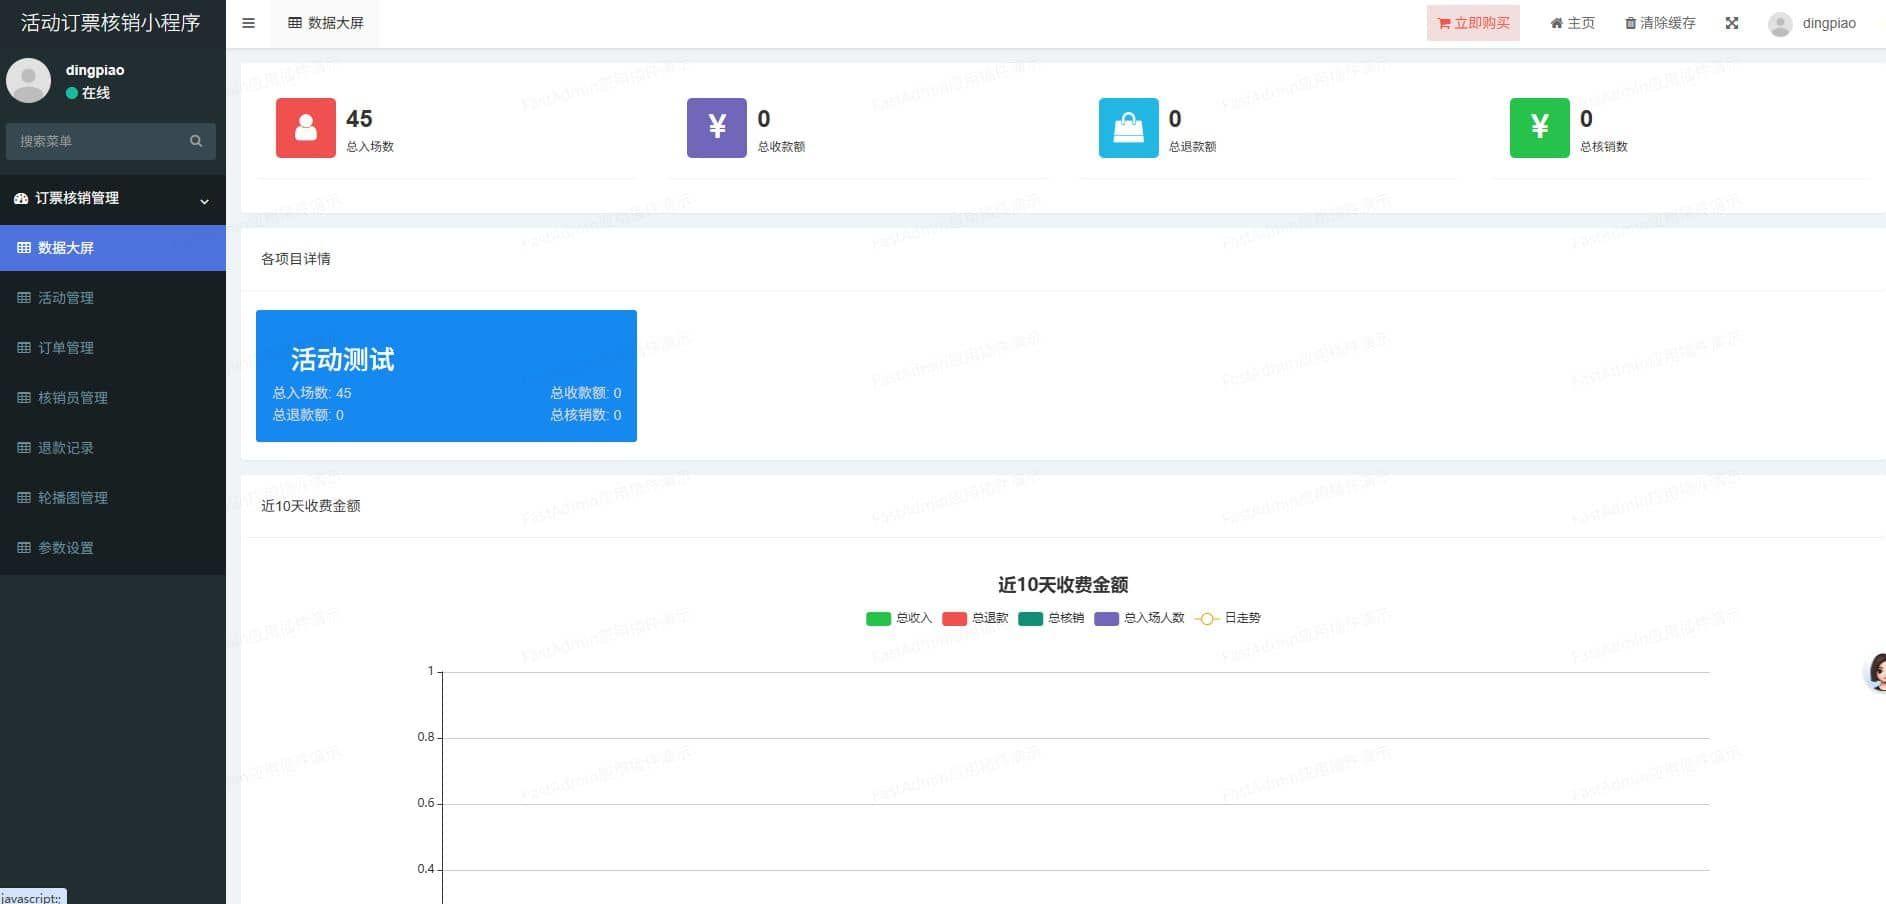
Task: Click the 总入场人数 purple legend swatch
Action: 1106,618
